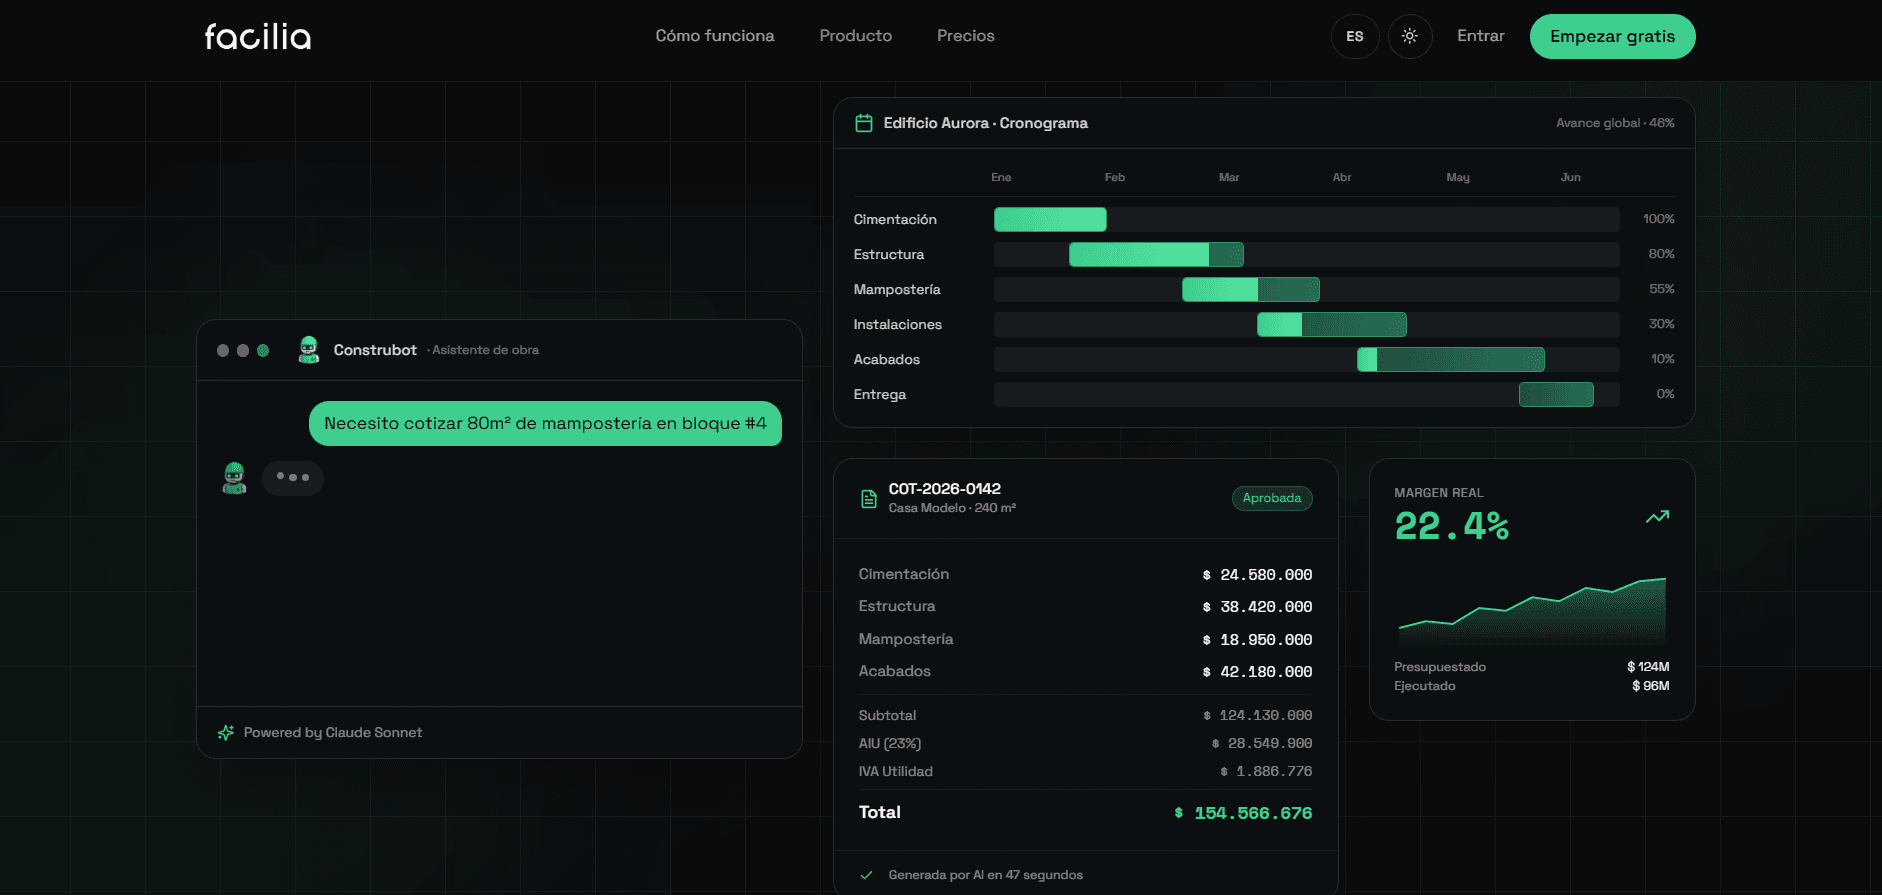Viewport: 1882px width, 895px height.
Task: Click the AIU (23%) row label
Action: click(890, 744)
